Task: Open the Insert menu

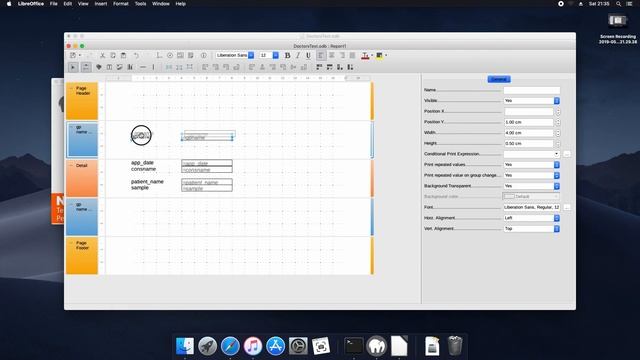Action: pyautogui.click(x=101, y=4)
